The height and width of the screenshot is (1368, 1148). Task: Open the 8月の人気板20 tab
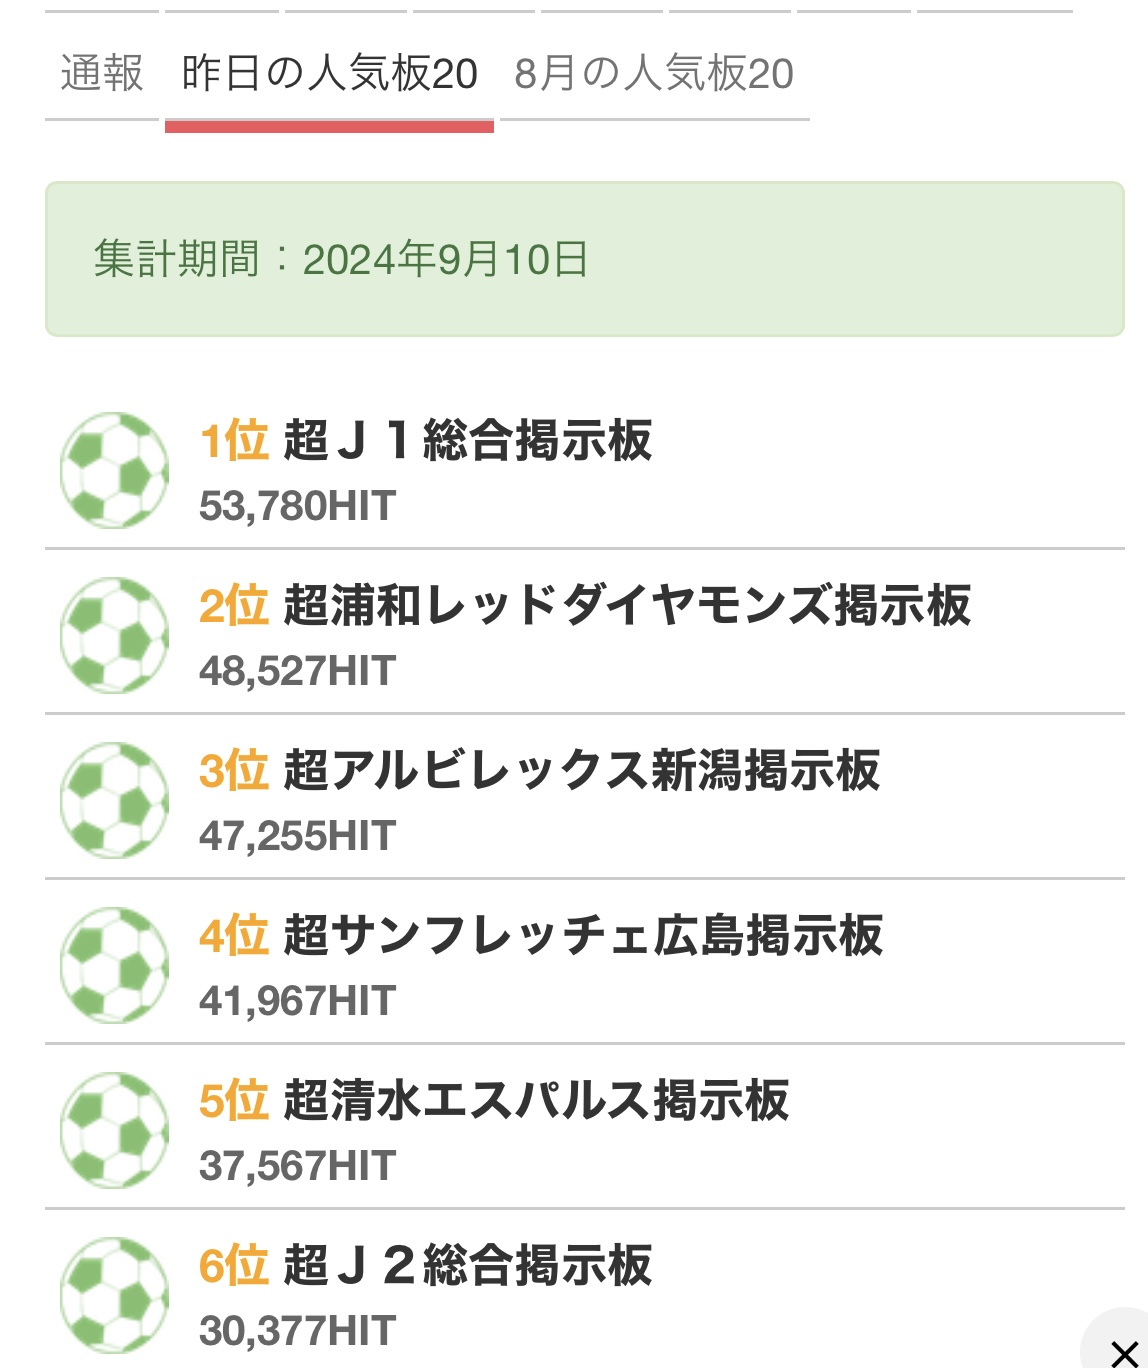654,74
